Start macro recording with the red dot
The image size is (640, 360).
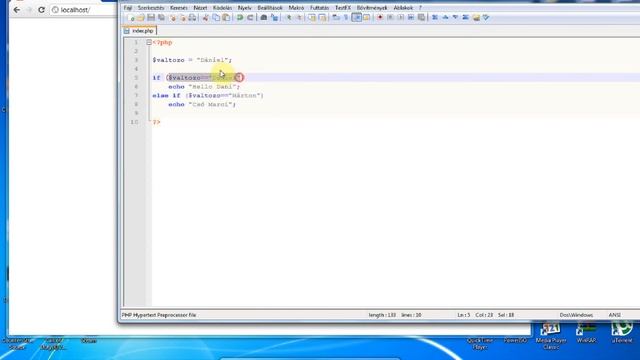pyautogui.click(x=380, y=18)
